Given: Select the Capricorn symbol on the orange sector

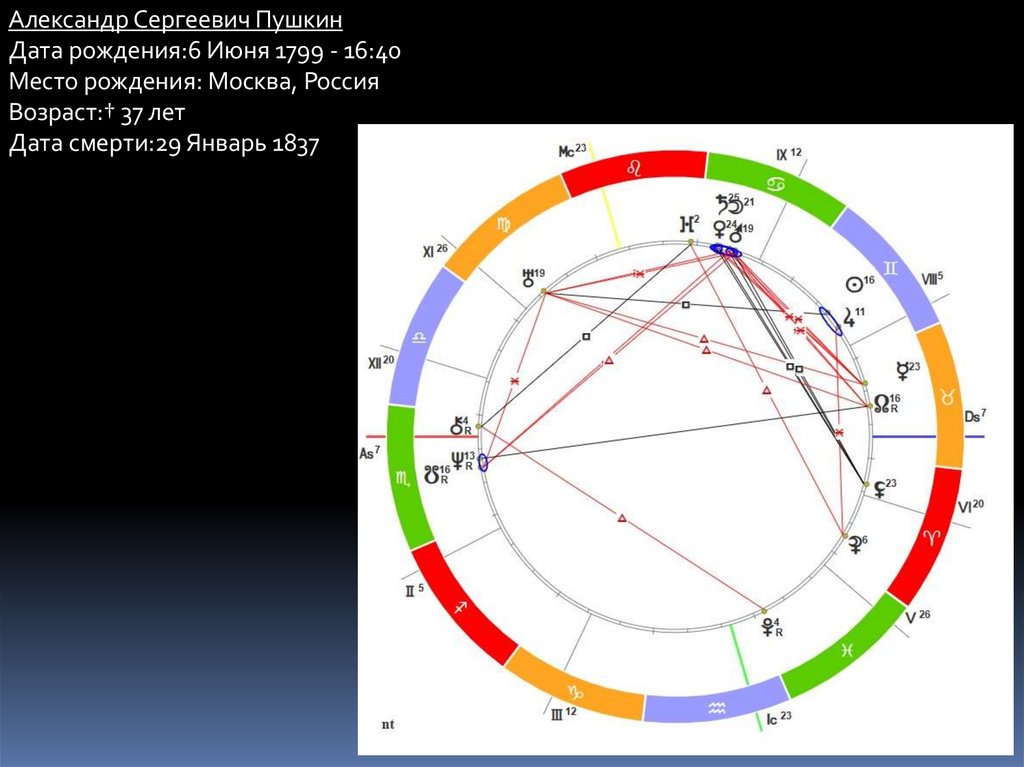Looking at the screenshot, I should click(575, 691).
